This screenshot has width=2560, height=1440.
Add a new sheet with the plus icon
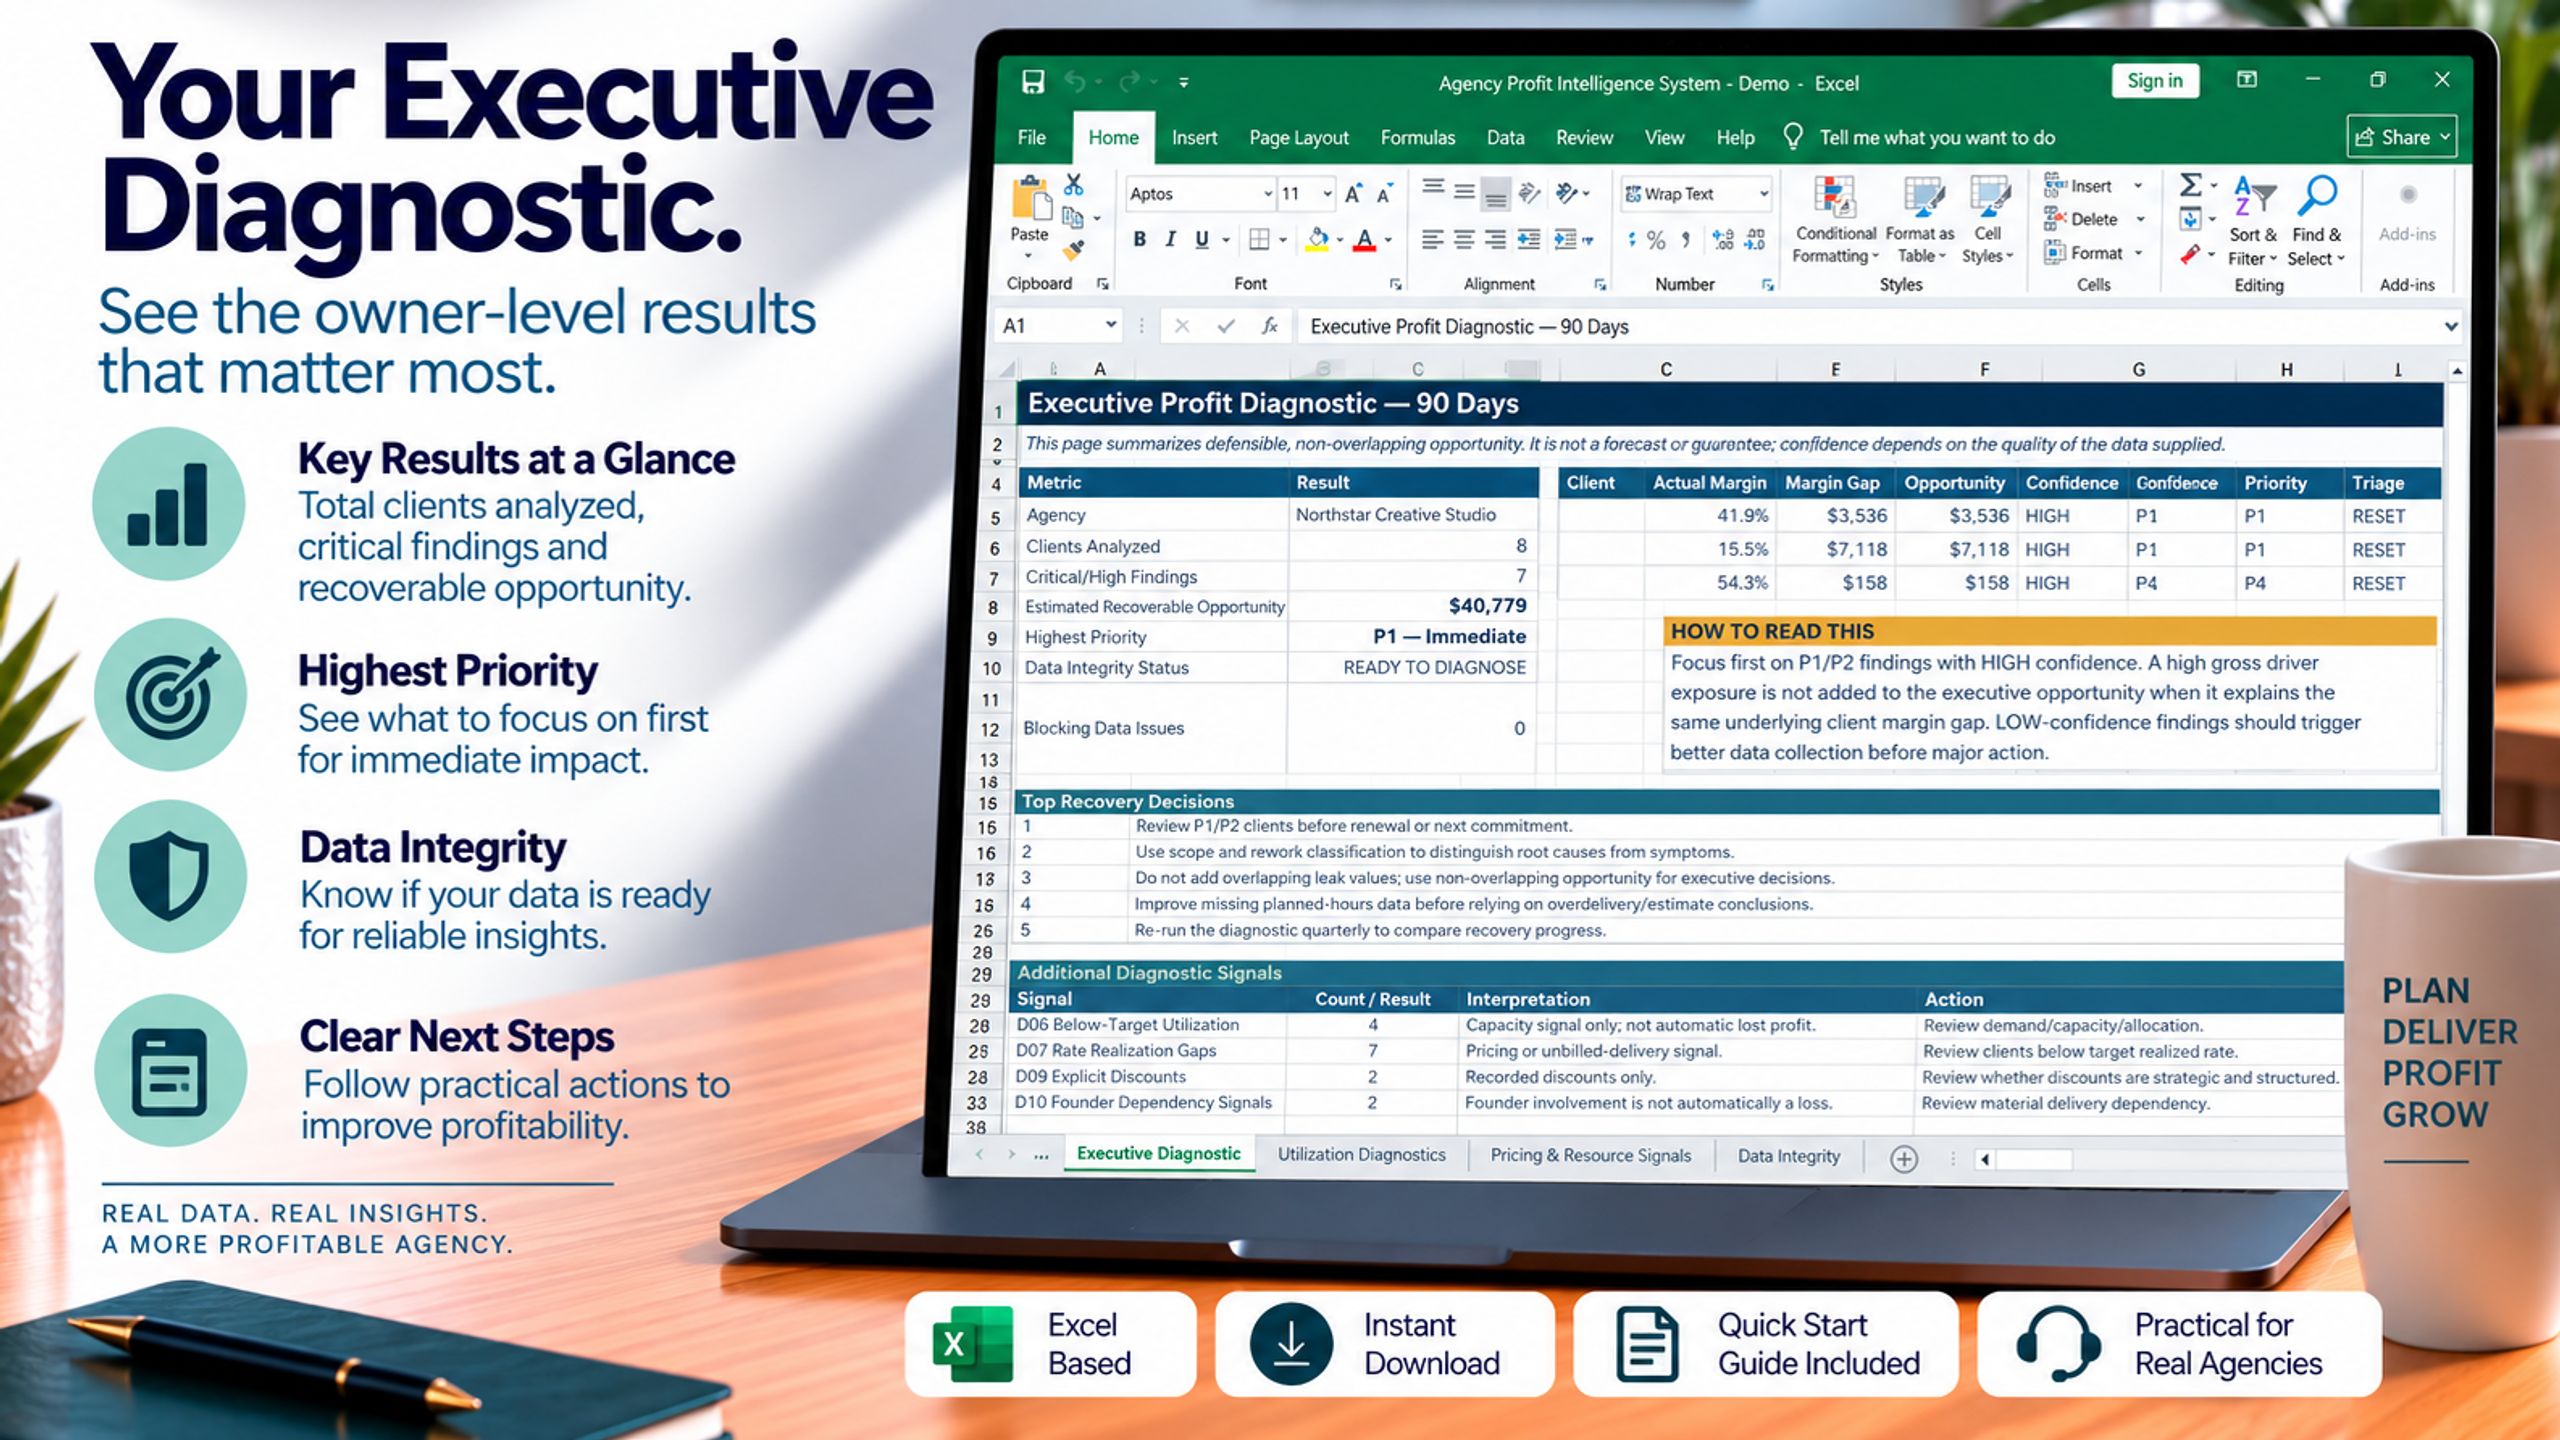(1904, 1159)
